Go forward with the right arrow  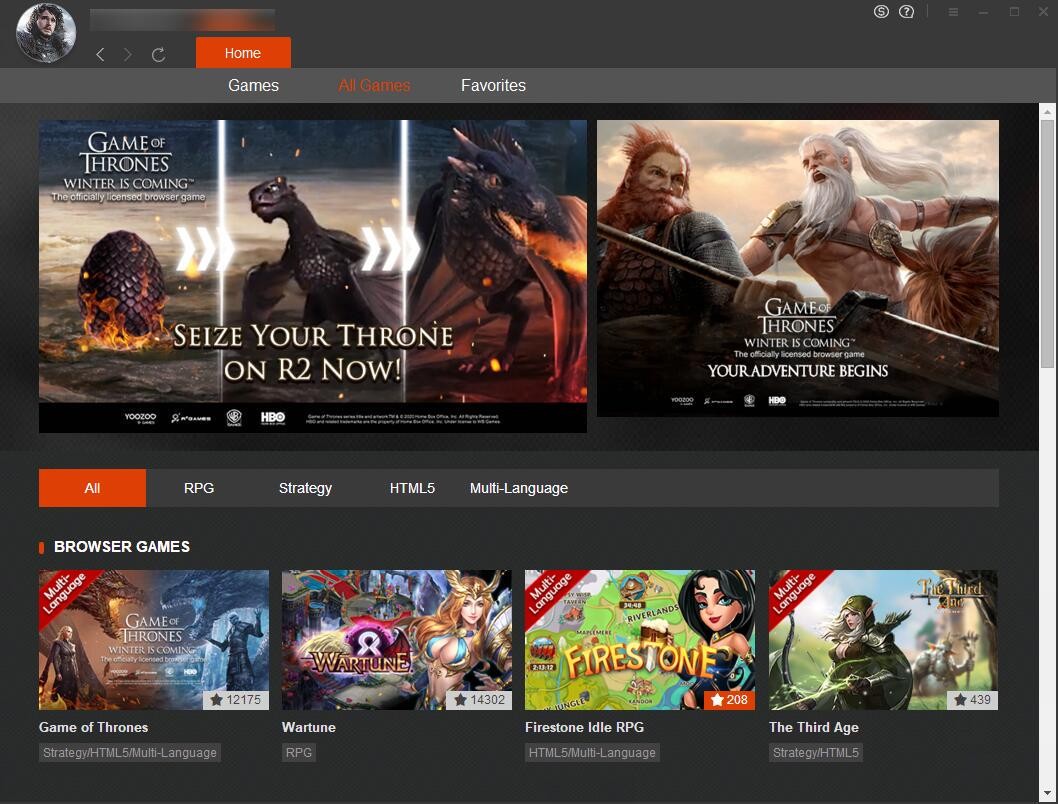point(128,55)
